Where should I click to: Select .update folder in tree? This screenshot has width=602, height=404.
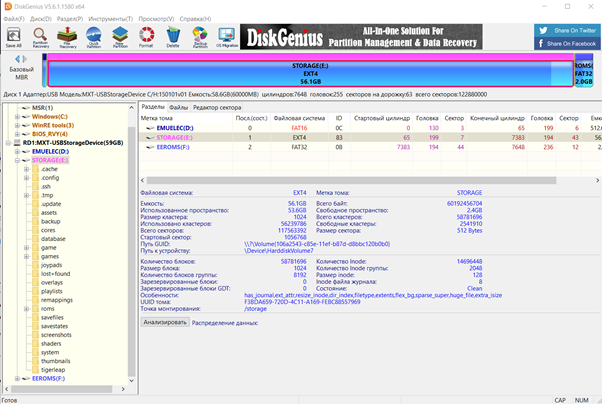51,204
